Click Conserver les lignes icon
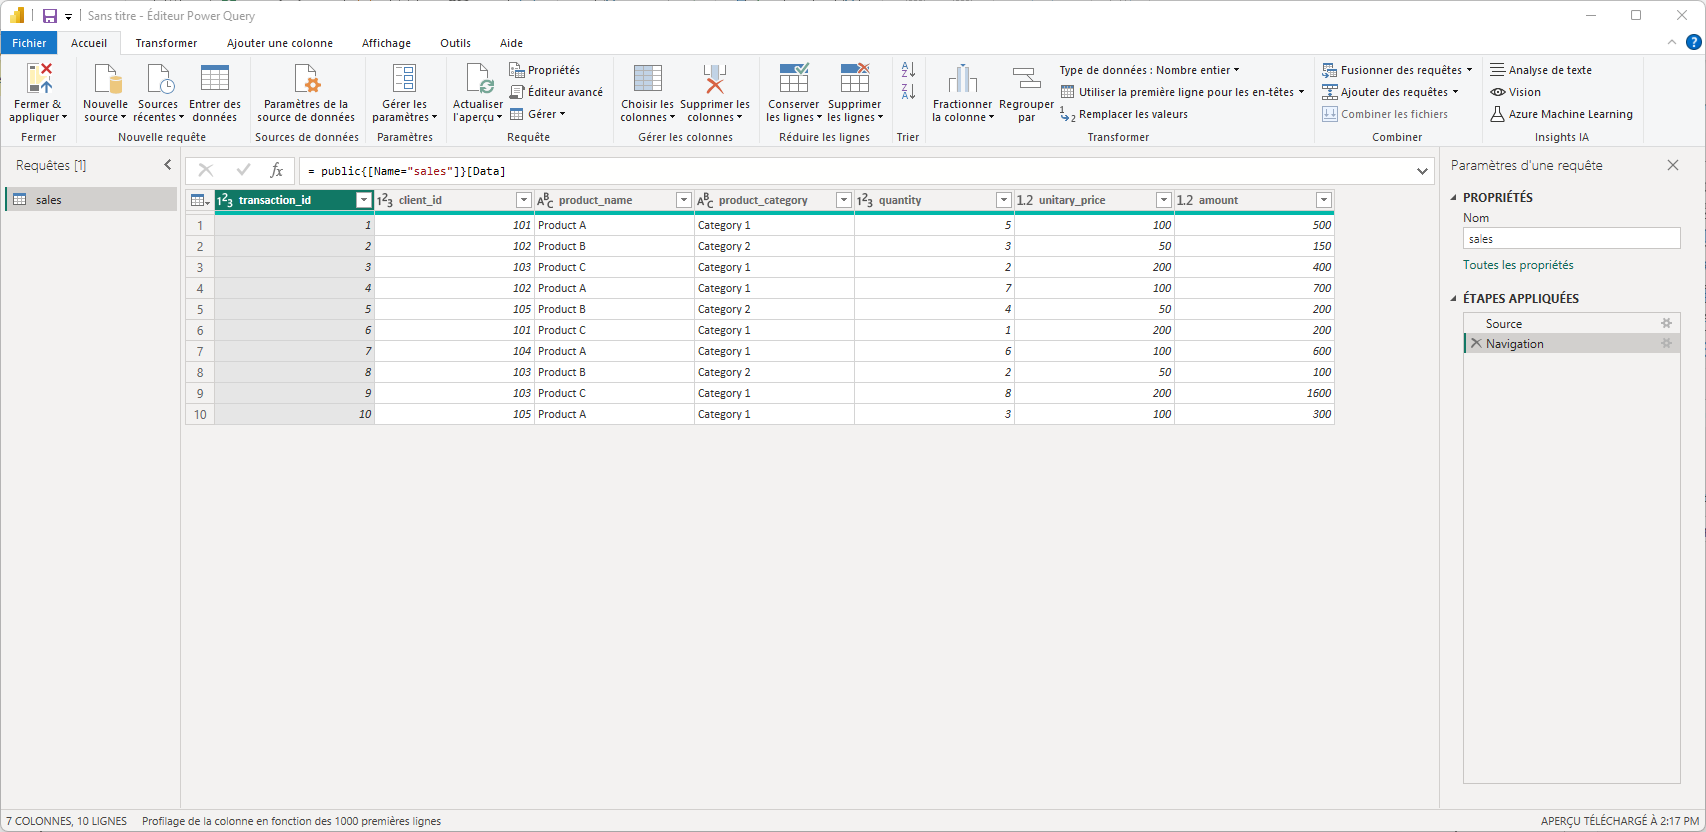This screenshot has height=832, width=1706. tap(794, 78)
